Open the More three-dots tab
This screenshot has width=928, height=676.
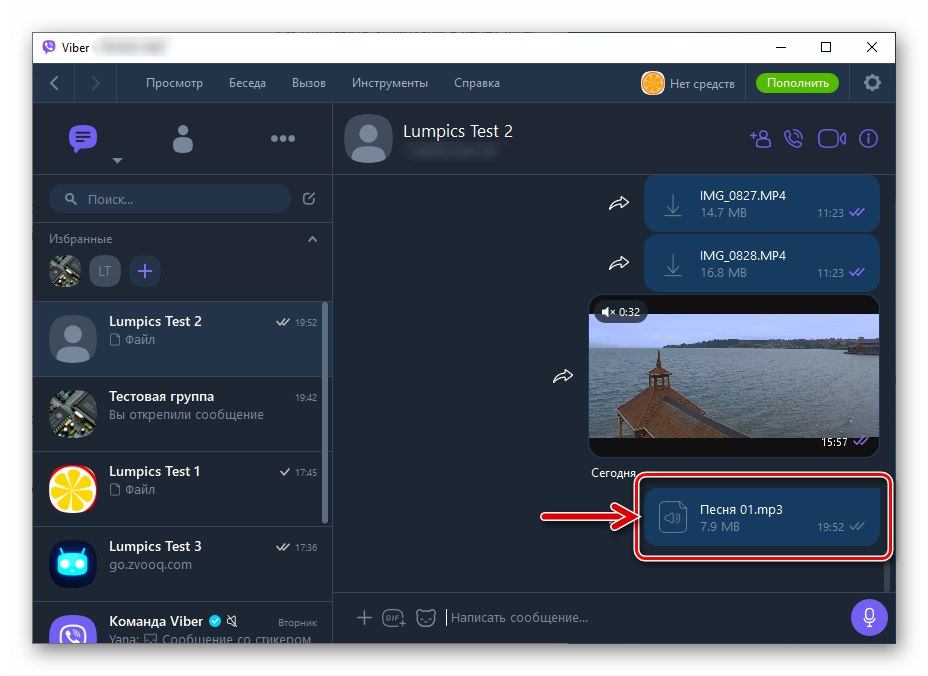(x=282, y=139)
